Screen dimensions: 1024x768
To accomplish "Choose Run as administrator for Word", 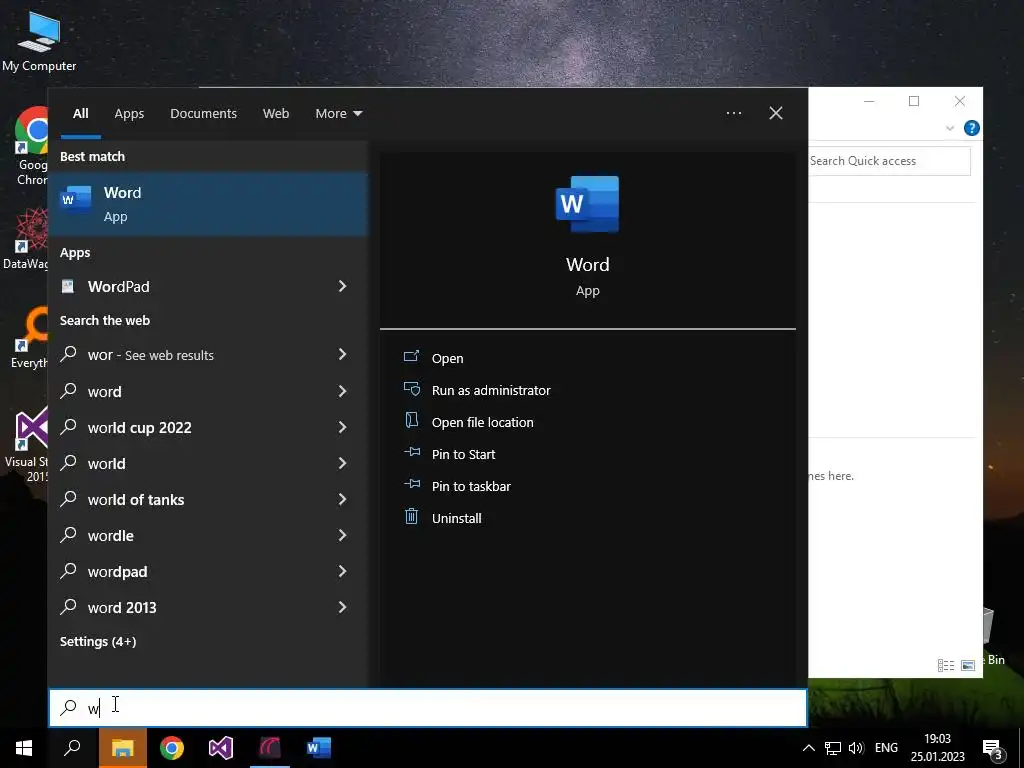I will [x=491, y=390].
